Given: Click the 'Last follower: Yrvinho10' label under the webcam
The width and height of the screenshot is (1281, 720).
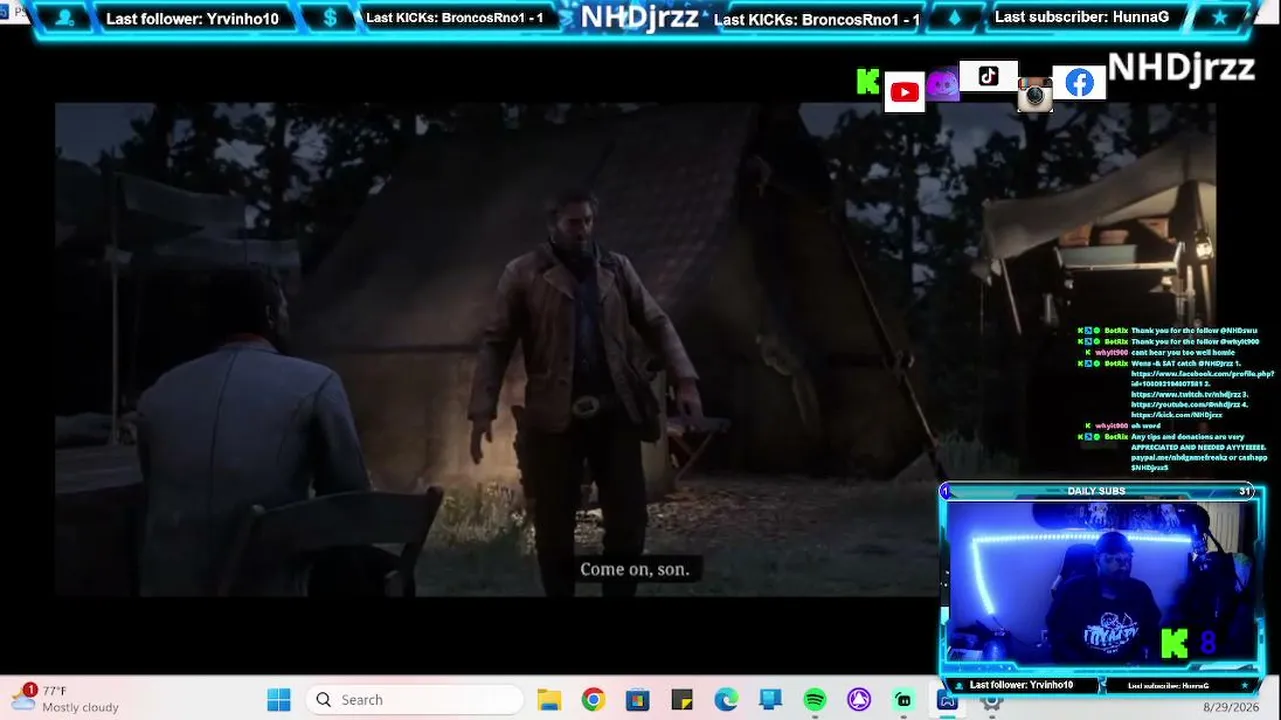Looking at the screenshot, I should pyautogui.click(x=1021, y=685).
